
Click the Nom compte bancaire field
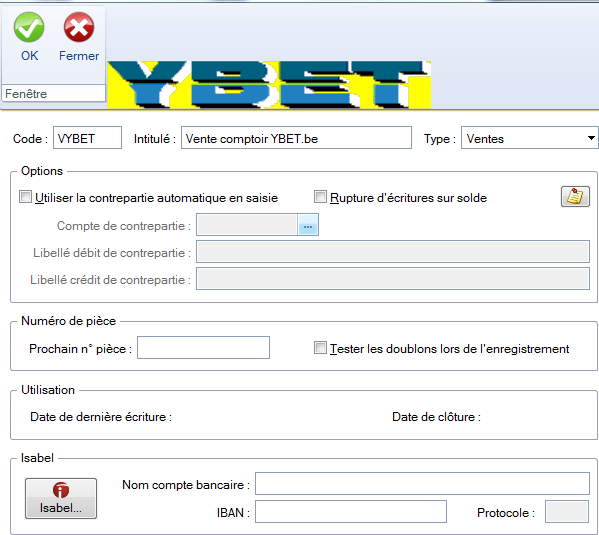pyautogui.click(x=422, y=484)
